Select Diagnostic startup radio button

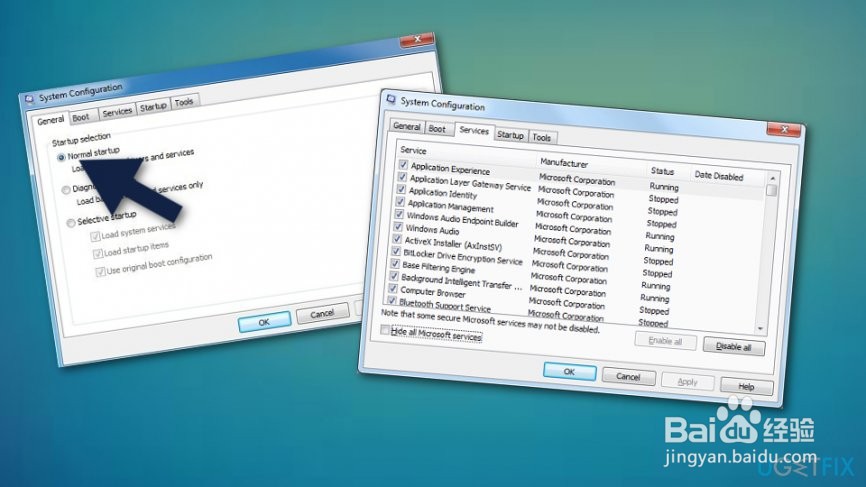tap(66, 190)
